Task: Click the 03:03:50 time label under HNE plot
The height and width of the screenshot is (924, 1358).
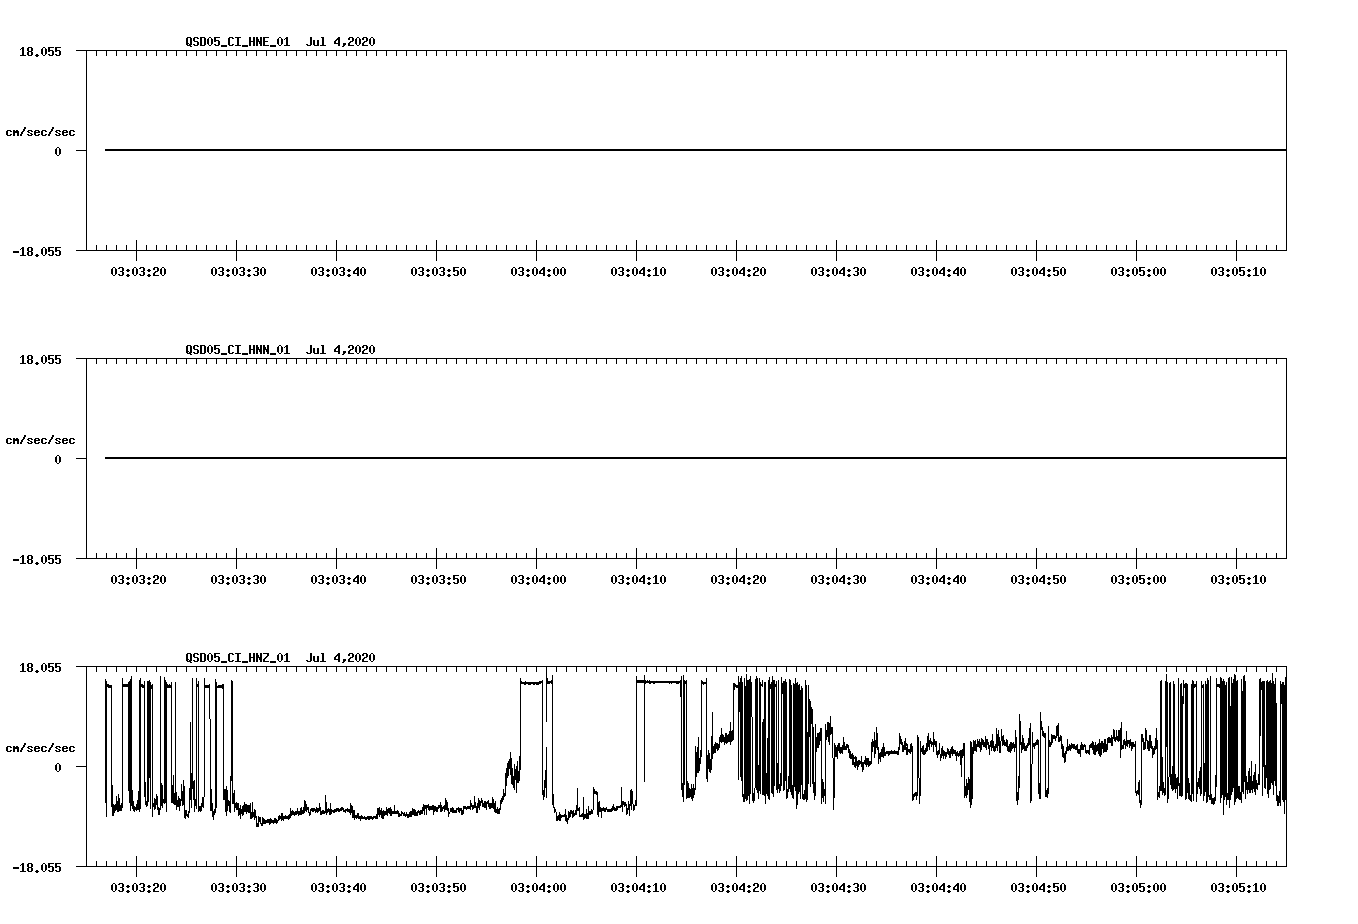Action: [438, 271]
